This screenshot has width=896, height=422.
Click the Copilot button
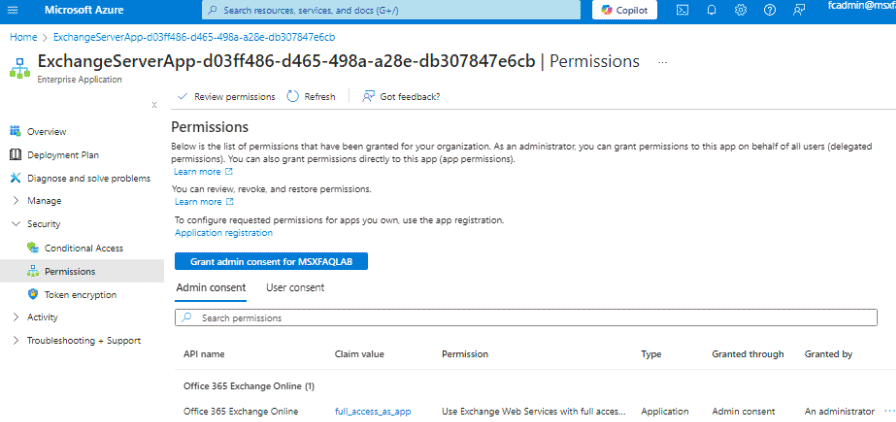(x=624, y=10)
